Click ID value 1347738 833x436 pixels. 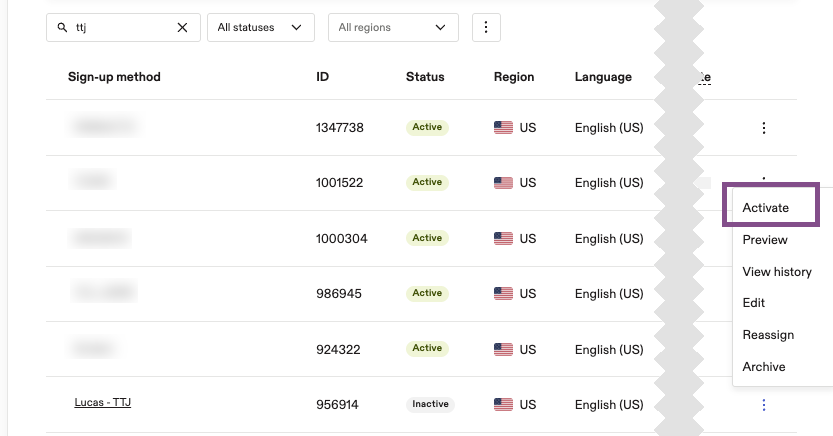click(339, 127)
